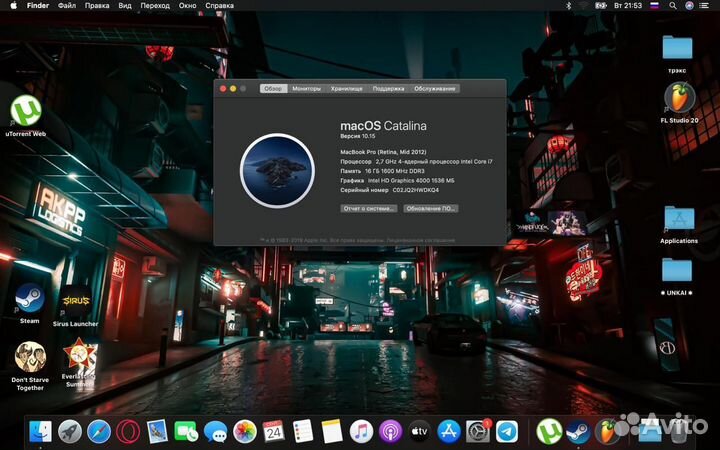Open the Apple menu
Image resolution: width=720 pixels, height=450 pixels.
13,6
